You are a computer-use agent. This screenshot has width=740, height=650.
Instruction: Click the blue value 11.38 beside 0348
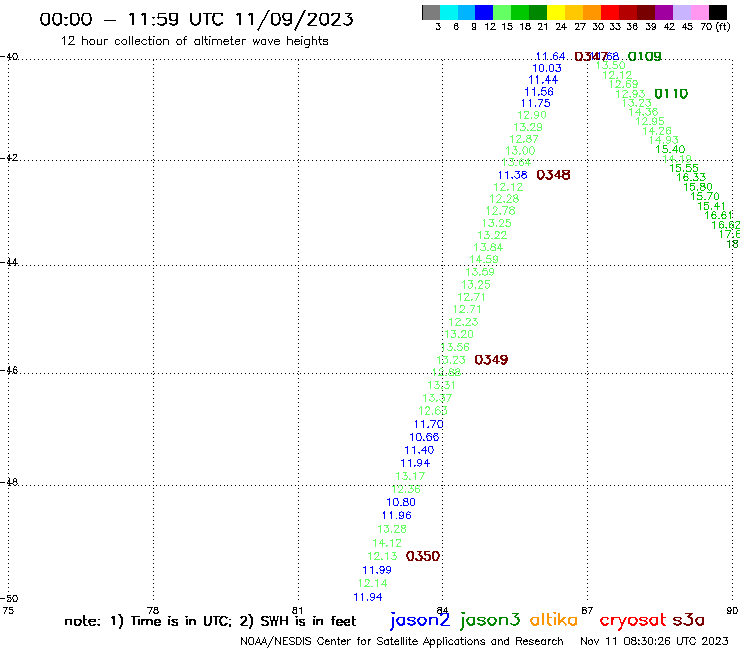point(513,175)
